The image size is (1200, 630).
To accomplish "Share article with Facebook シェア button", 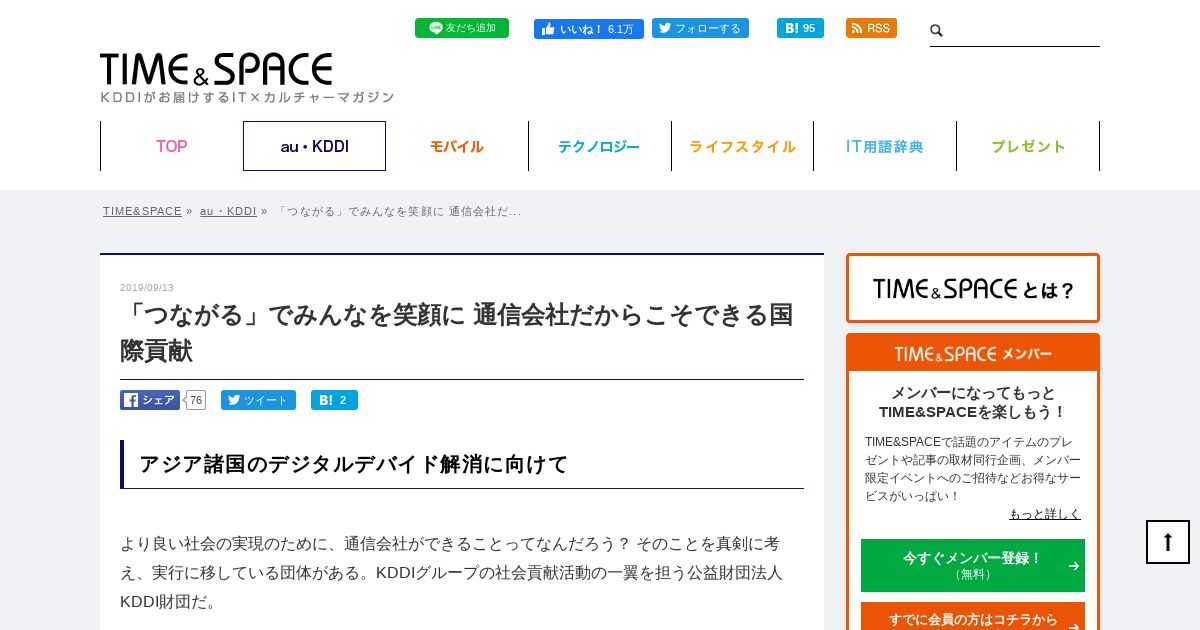I will (150, 400).
